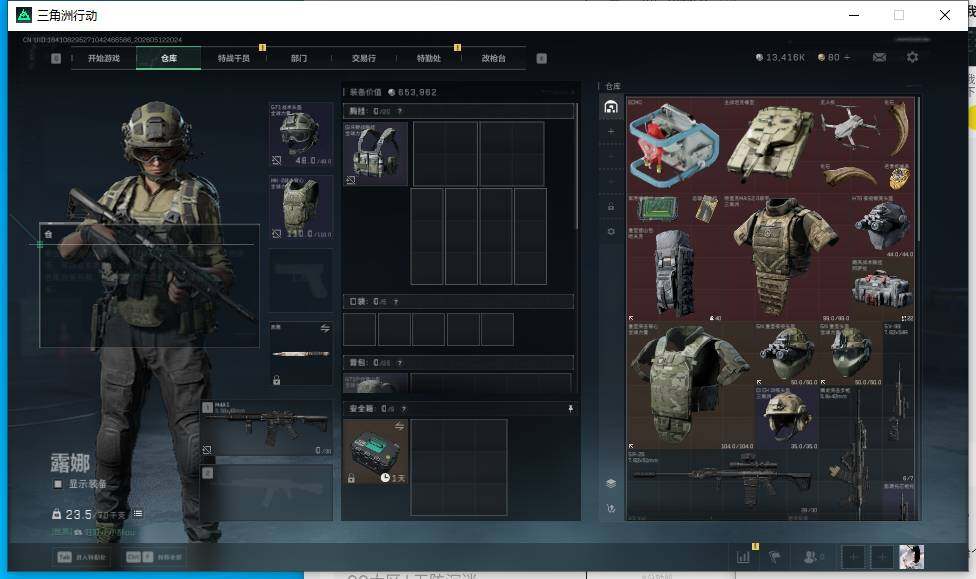Image resolution: width=976 pixels, height=579 pixels.
Task: Select the 仓库 tab
Action: [x=169, y=59]
